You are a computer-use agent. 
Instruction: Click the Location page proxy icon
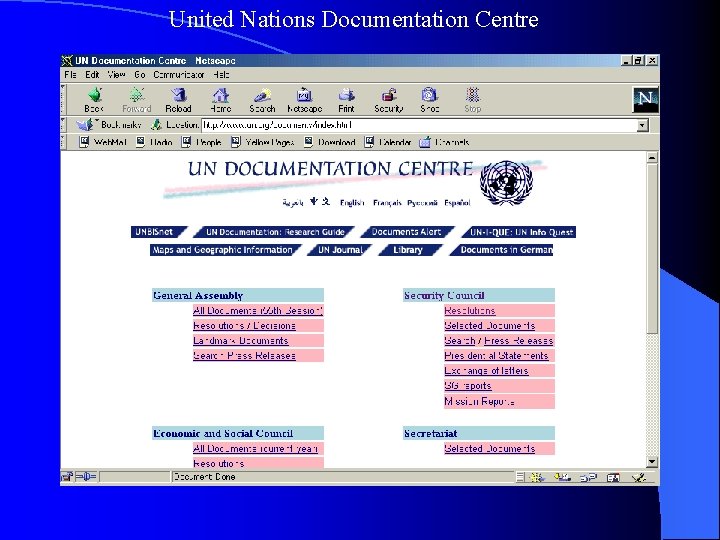[x=157, y=124]
